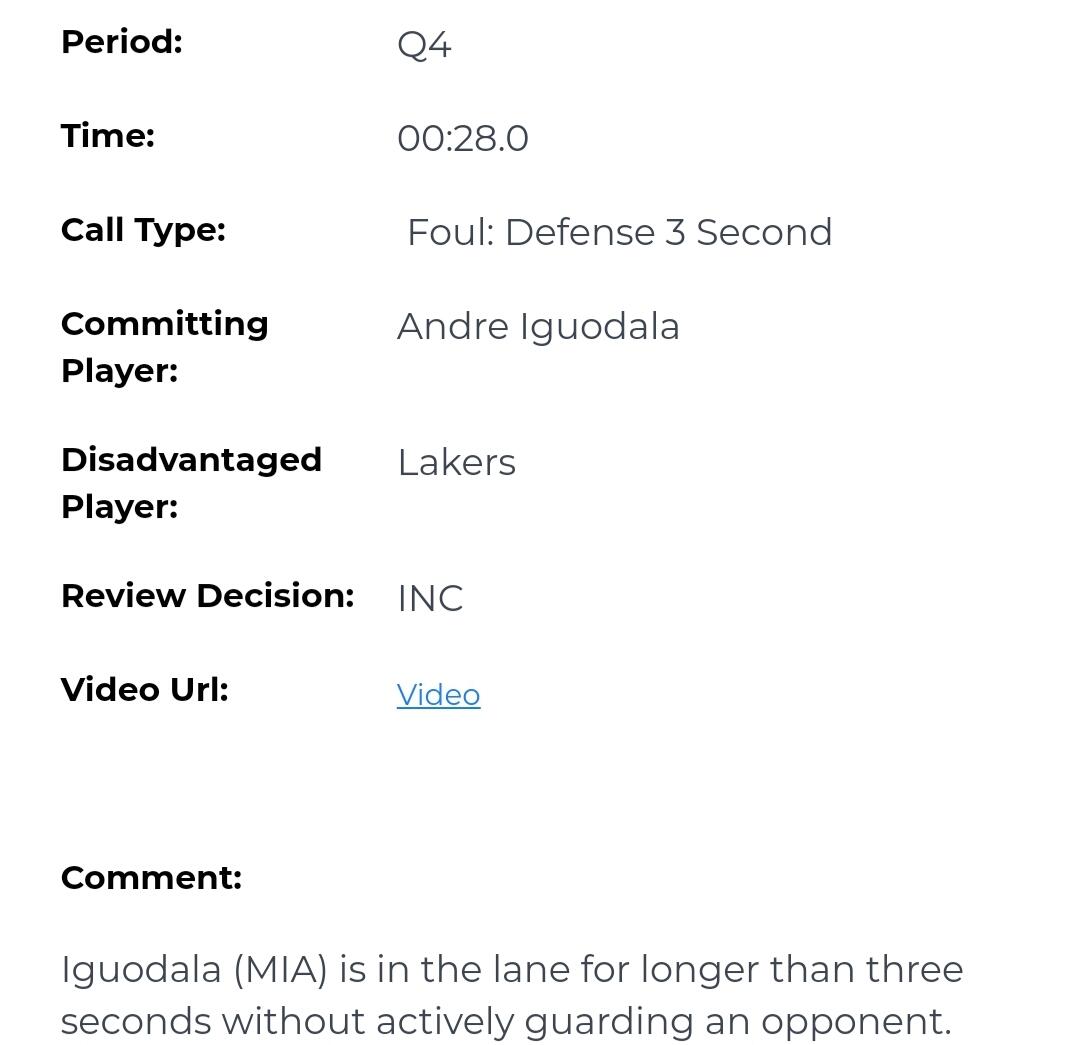Click the Review Decision label
This screenshot has height=1045, width=1079.
tap(207, 596)
